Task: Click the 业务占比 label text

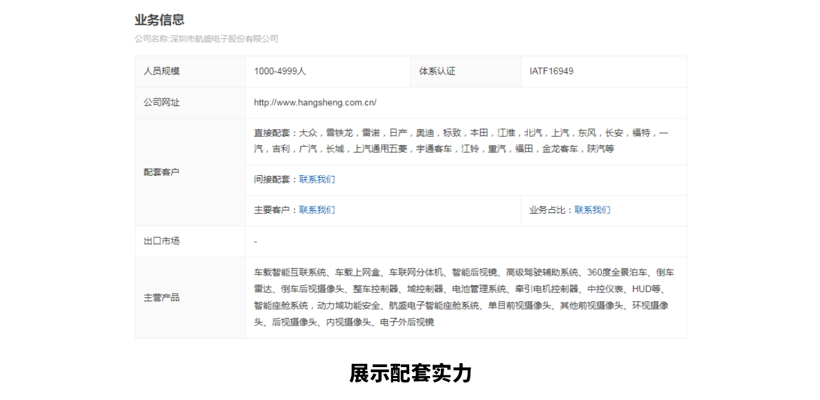Action: pyautogui.click(x=549, y=210)
